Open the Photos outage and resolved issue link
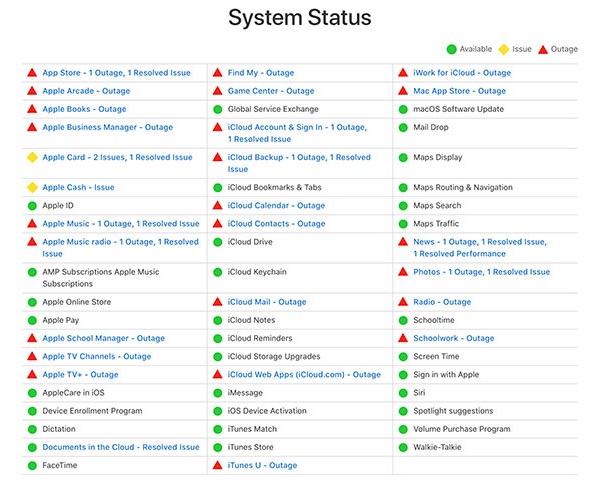Viewport: 600px width, 485px height. coord(481,272)
